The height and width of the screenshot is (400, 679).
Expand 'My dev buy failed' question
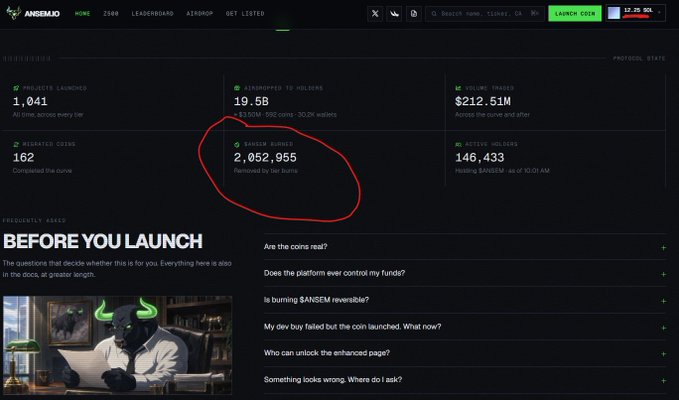click(465, 326)
